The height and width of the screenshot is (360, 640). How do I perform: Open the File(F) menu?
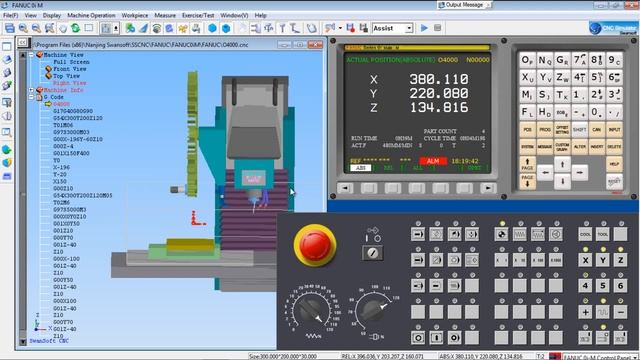[x=11, y=15]
